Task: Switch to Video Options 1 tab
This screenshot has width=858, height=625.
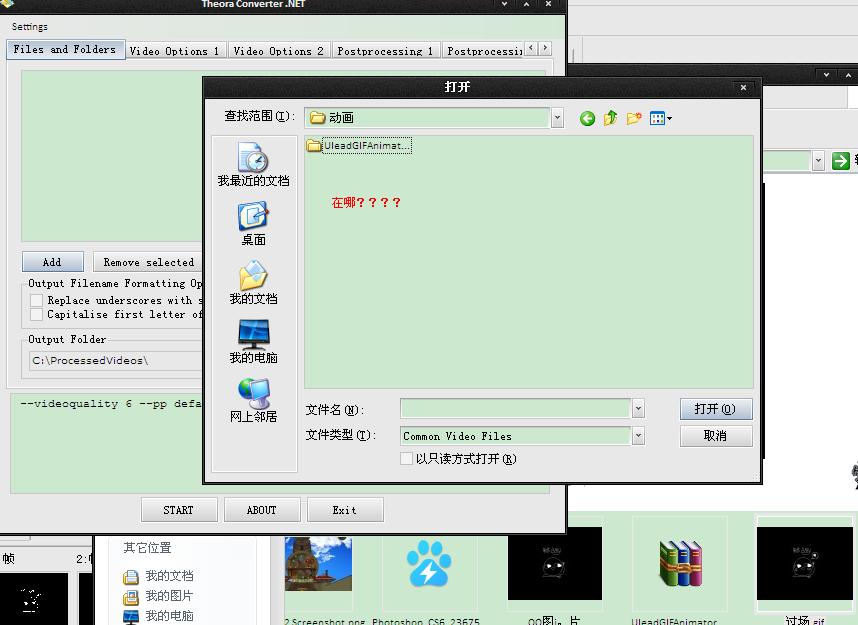Action: pyautogui.click(x=175, y=51)
